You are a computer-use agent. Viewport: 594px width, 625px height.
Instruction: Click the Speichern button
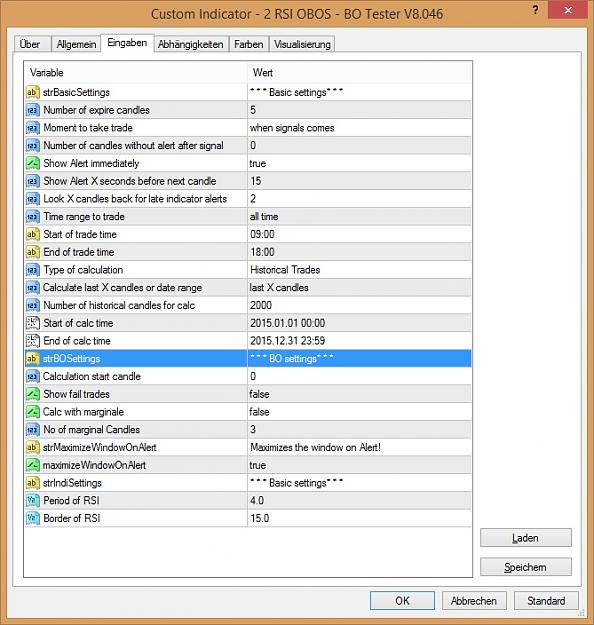pos(525,567)
